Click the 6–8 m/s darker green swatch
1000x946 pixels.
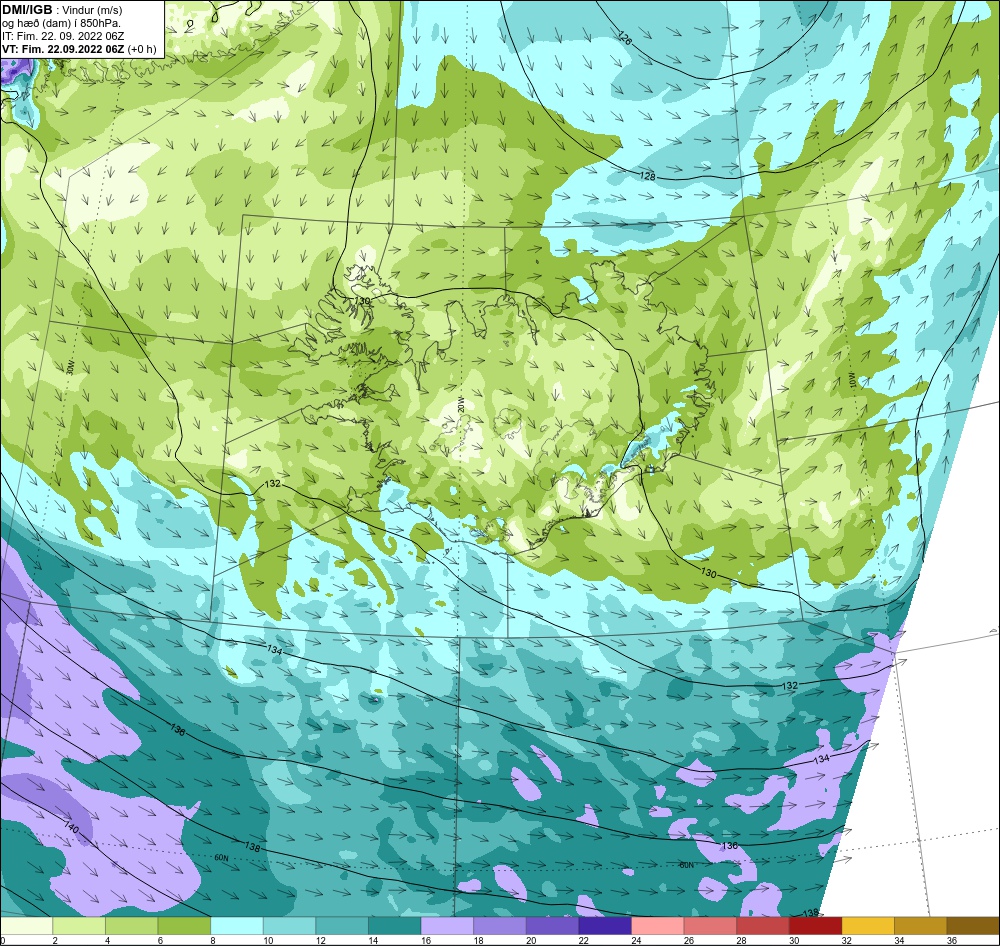click(184, 926)
